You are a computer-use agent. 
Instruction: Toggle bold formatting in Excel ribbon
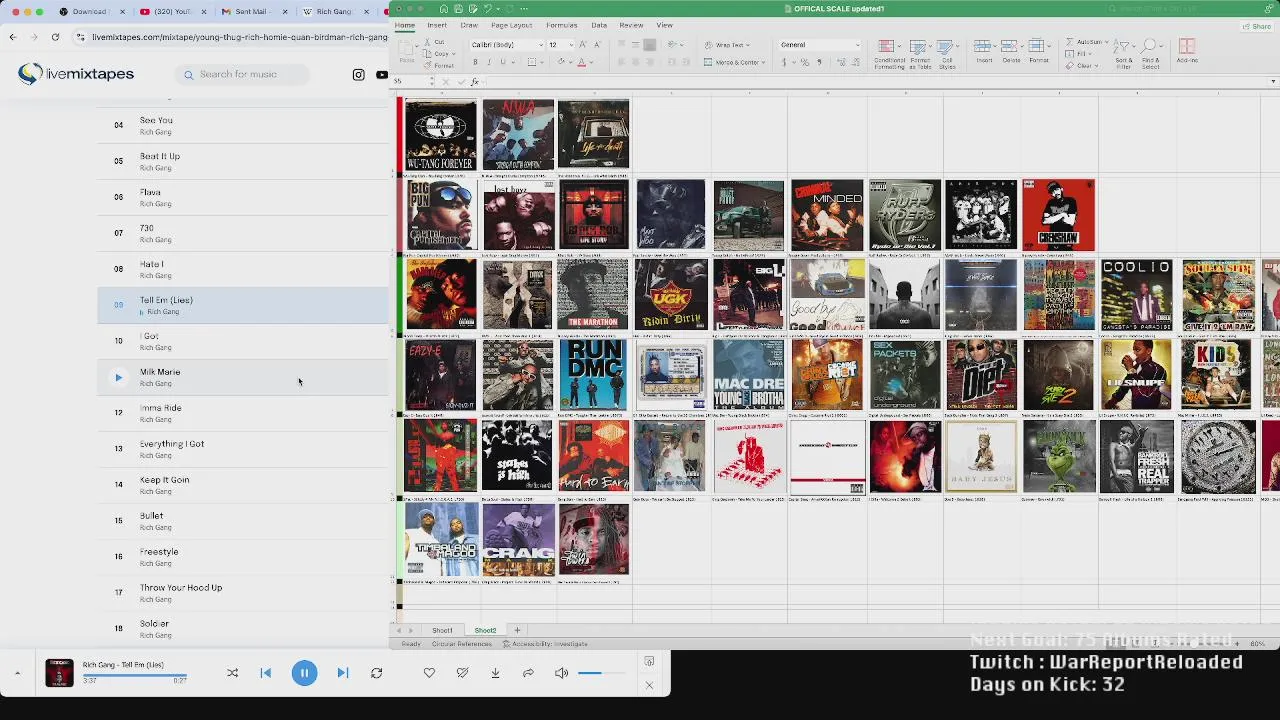(475, 62)
